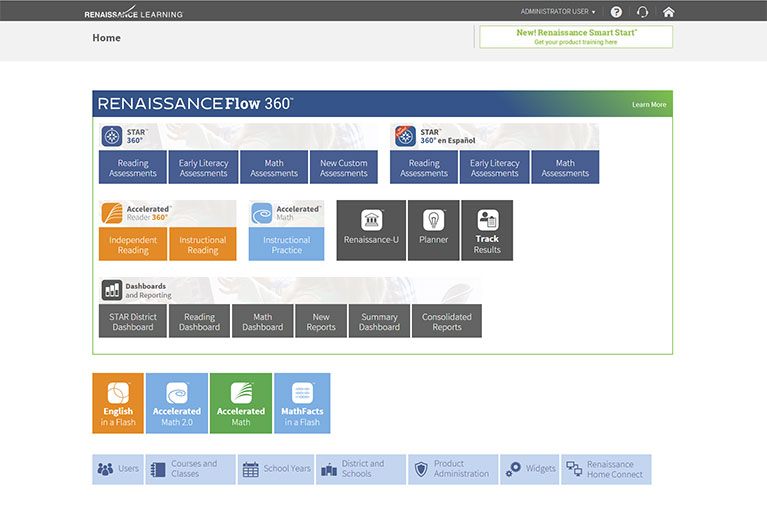Screen dimensions: 767x511
Task: Open STAR 360 Reading Assessments
Action: (133, 167)
